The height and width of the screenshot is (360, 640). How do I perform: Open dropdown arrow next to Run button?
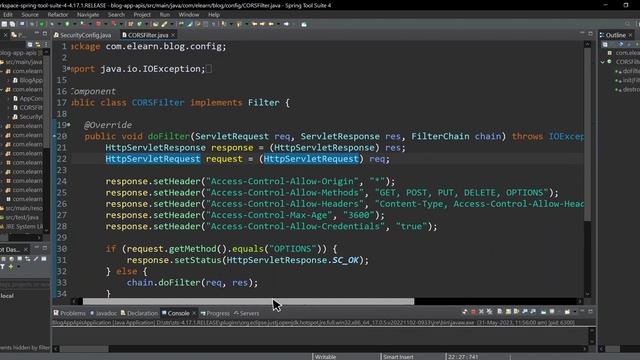click(x=75, y=24)
